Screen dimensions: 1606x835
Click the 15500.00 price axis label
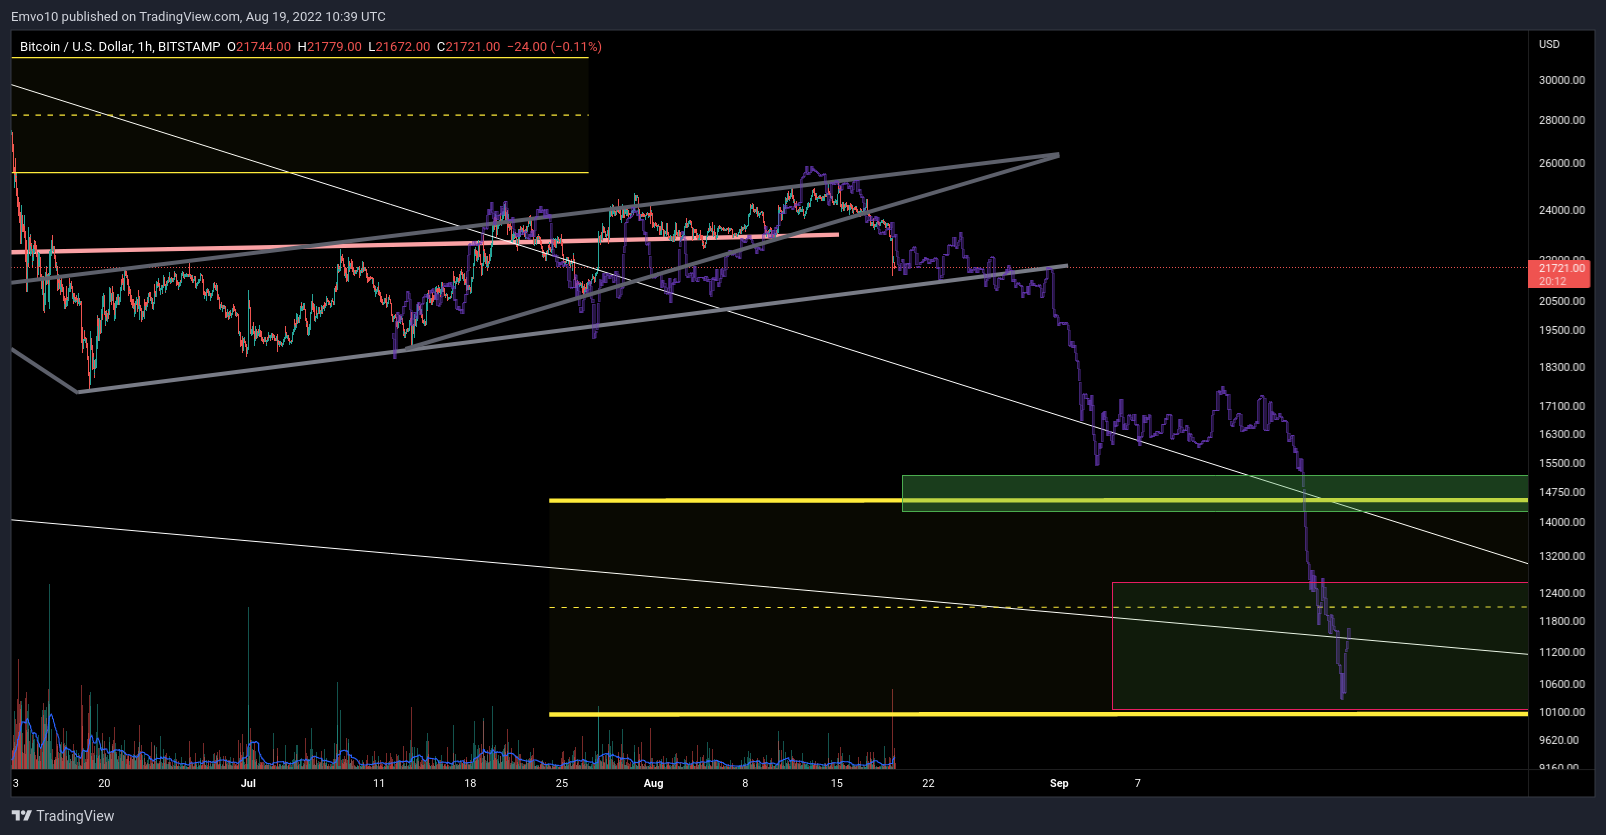tap(1562, 463)
